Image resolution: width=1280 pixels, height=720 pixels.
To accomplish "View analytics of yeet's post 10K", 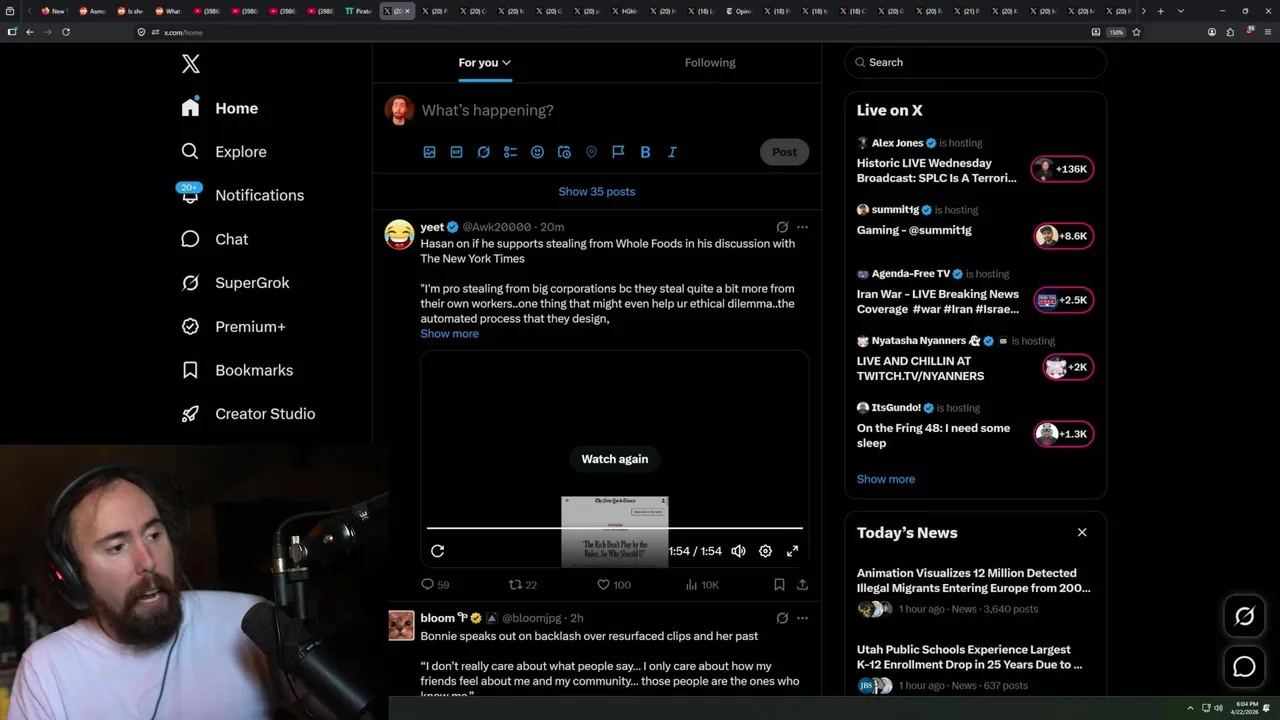I will pos(702,585).
